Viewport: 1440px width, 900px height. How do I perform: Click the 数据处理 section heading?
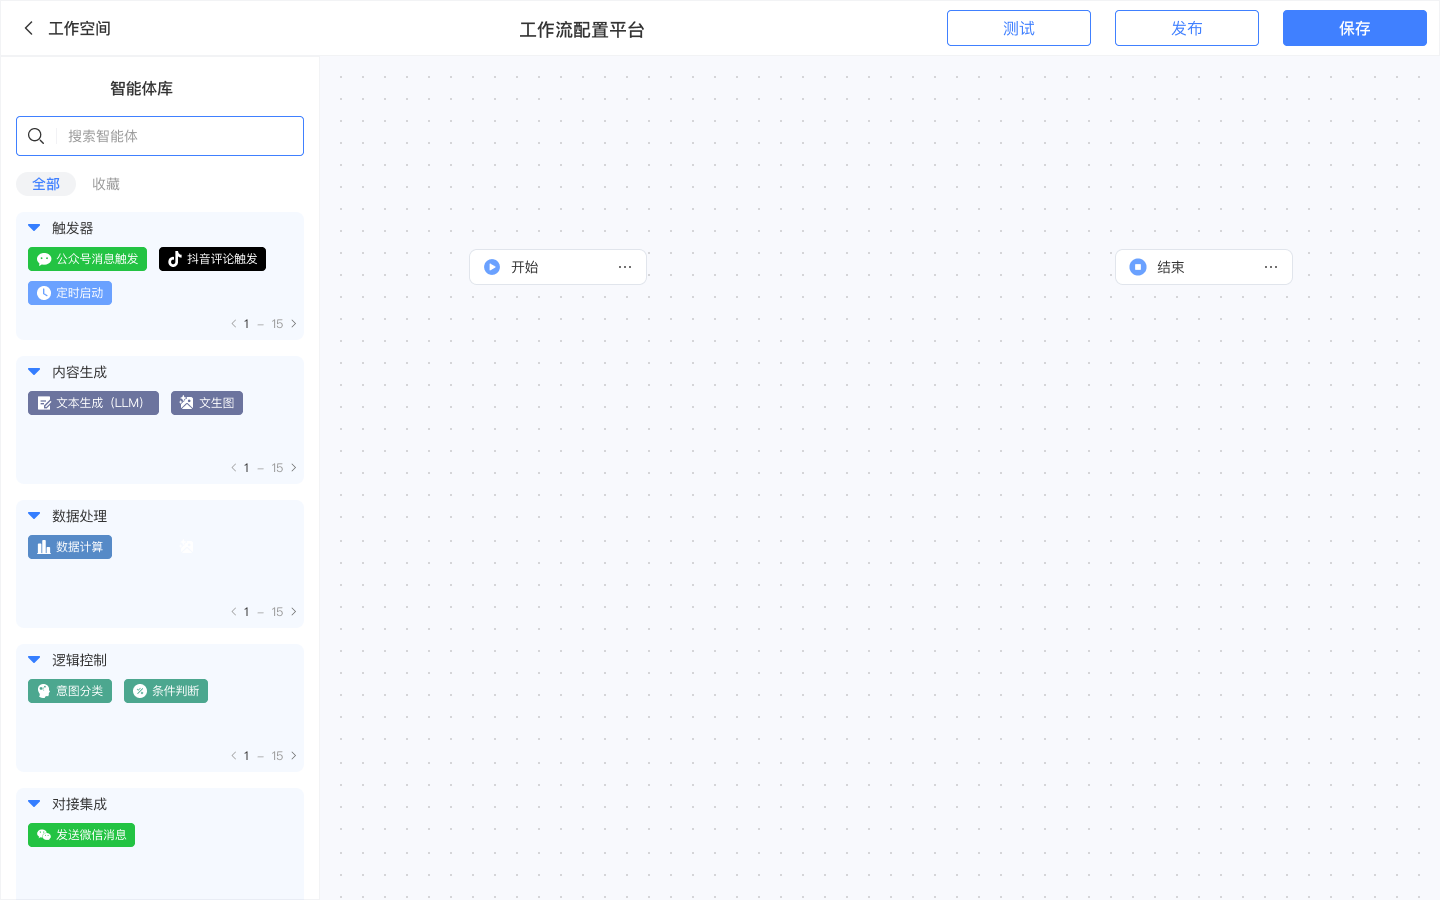tap(80, 516)
